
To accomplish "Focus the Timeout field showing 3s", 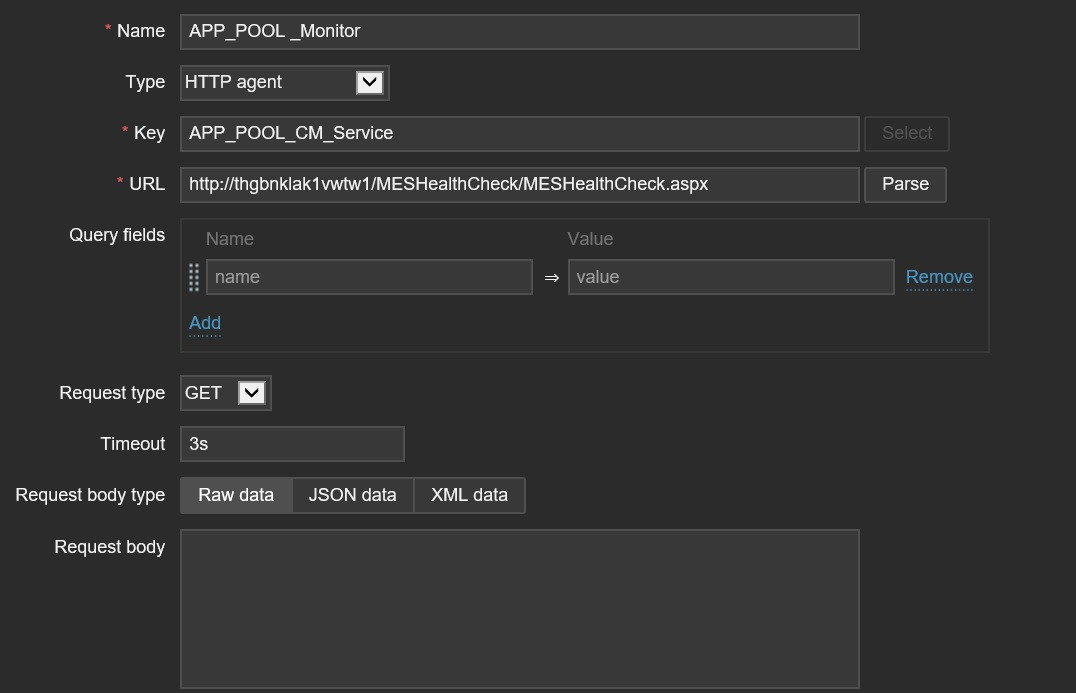I will tap(292, 444).
